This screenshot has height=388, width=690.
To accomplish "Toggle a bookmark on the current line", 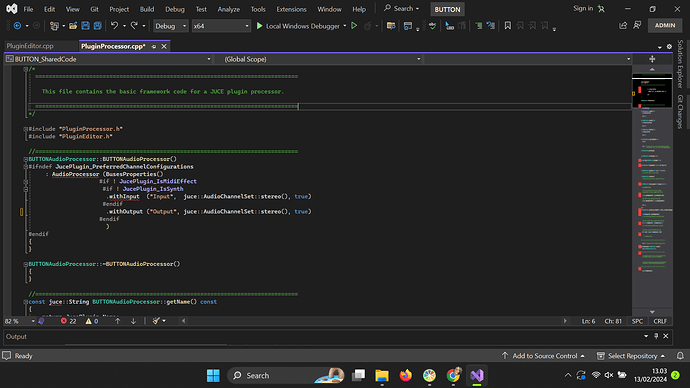I will click(x=507, y=26).
